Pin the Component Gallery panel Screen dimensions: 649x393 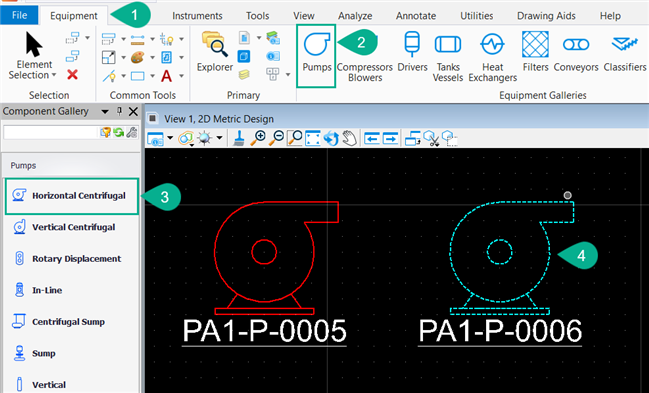click(x=119, y=111)
